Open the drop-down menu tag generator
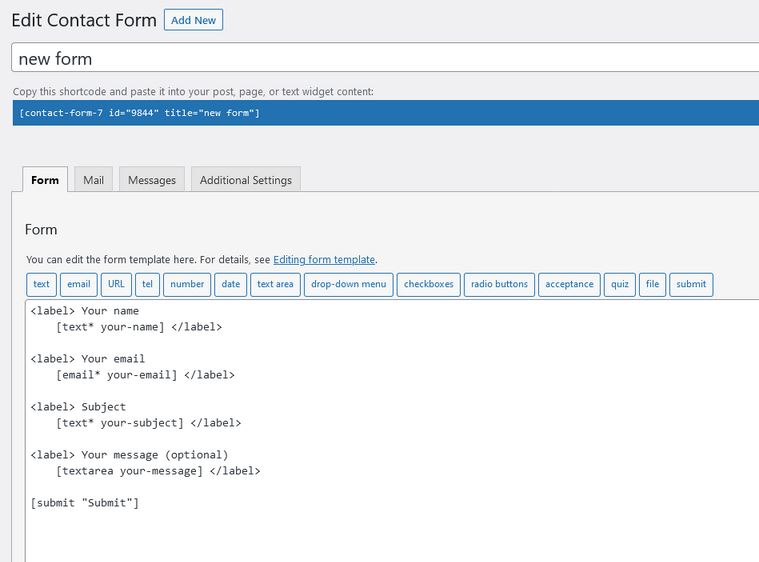 click(x=349, y=284)
